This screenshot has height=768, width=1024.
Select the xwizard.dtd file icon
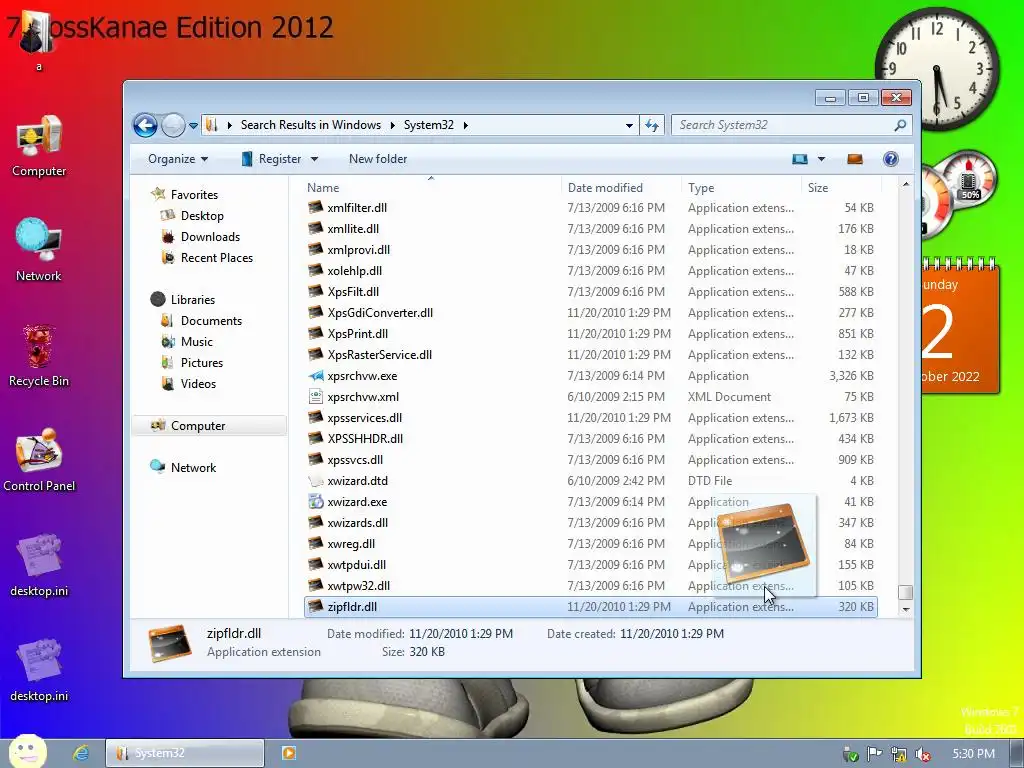pos(316,481)
